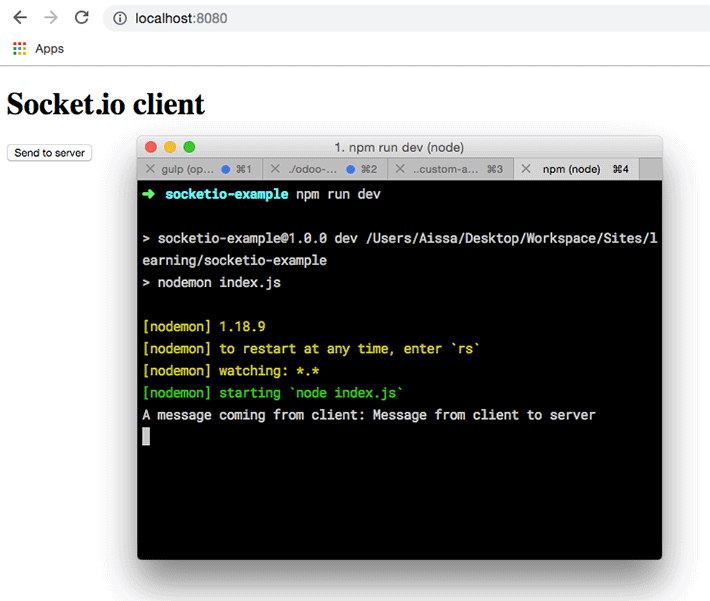Switch to the gulp terminal tab

(x=200, y=169)
